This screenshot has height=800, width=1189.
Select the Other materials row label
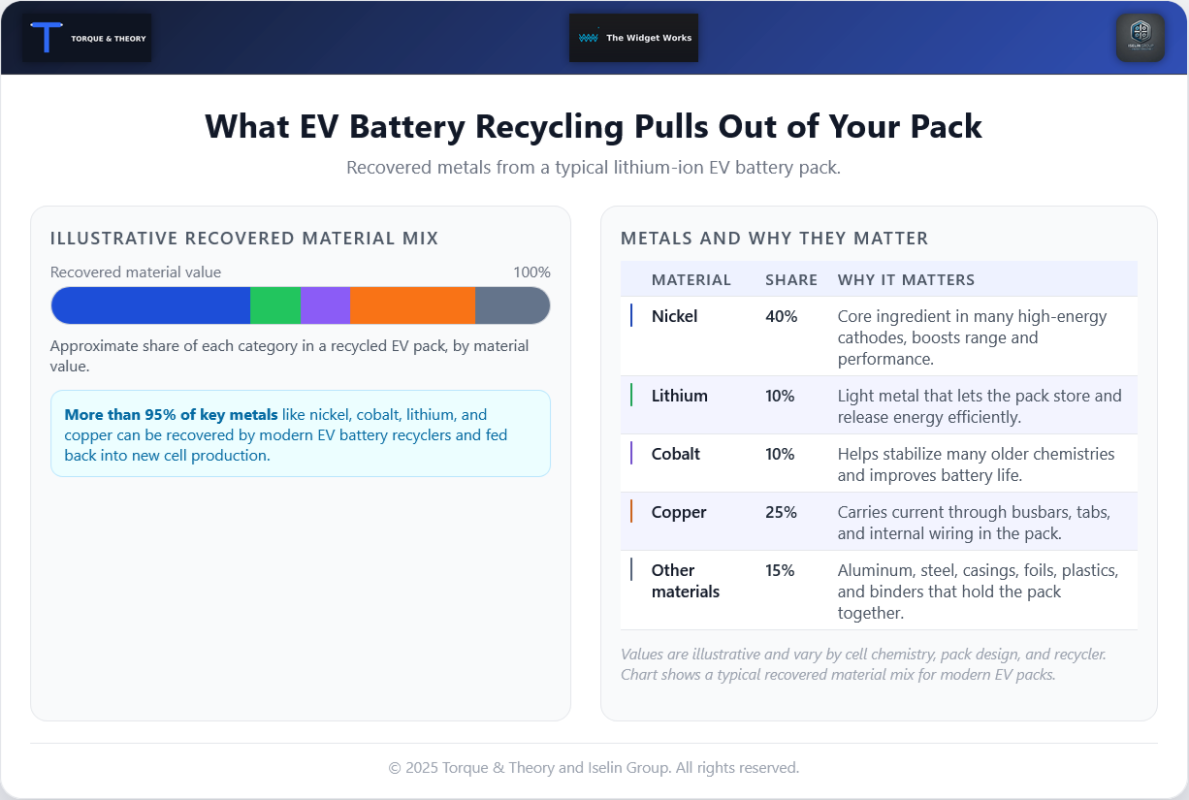coord(685,581)
